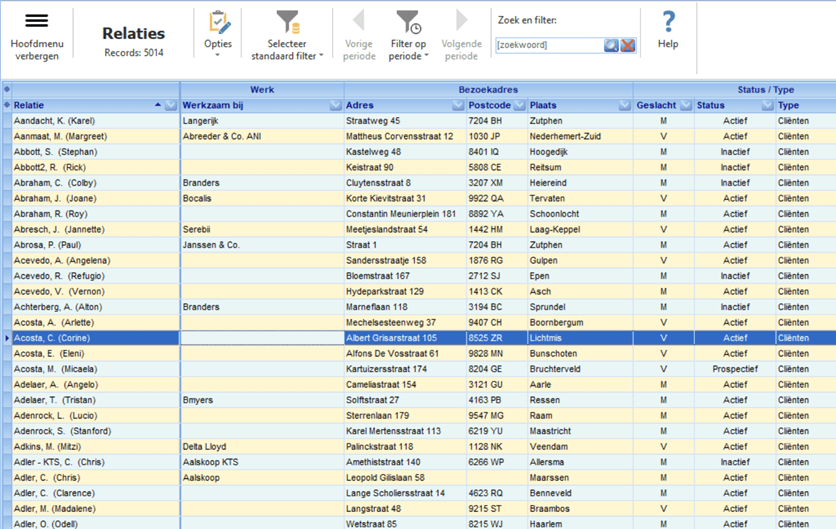This screenshot has height=529, width=836.
Task: Open Selecteer standaard filter funnel
Action: tap(287, 22)
